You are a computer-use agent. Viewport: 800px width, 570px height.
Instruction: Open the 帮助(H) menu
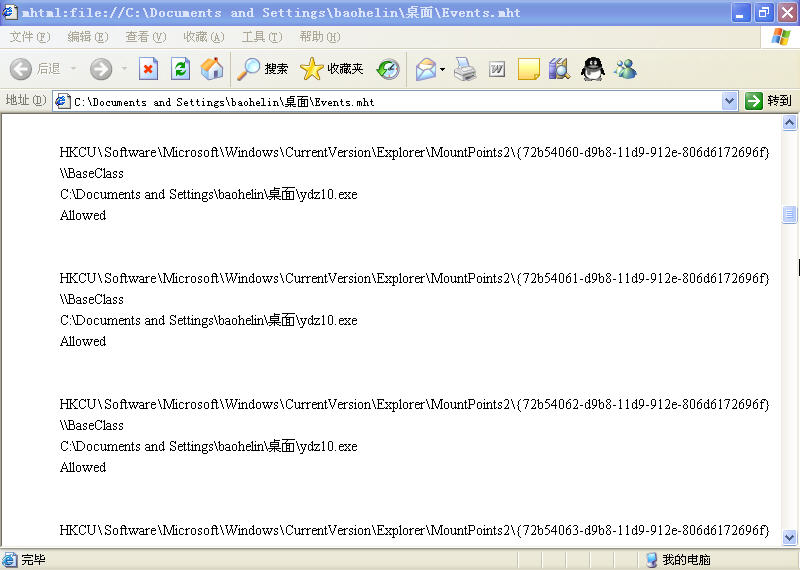coord(320,37)
